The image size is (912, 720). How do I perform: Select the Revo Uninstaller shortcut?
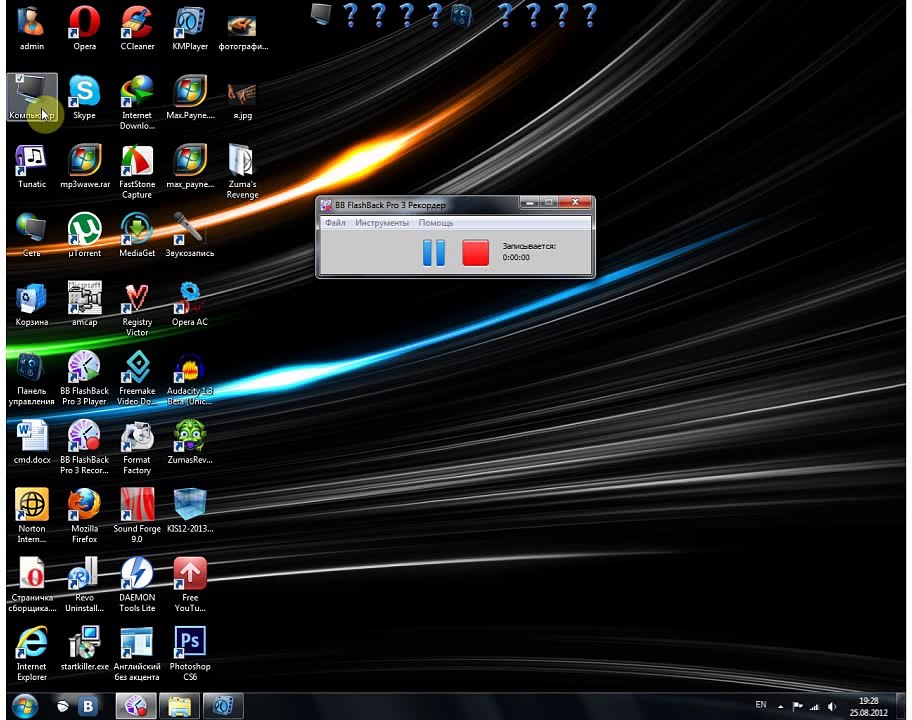click(84, 584)
